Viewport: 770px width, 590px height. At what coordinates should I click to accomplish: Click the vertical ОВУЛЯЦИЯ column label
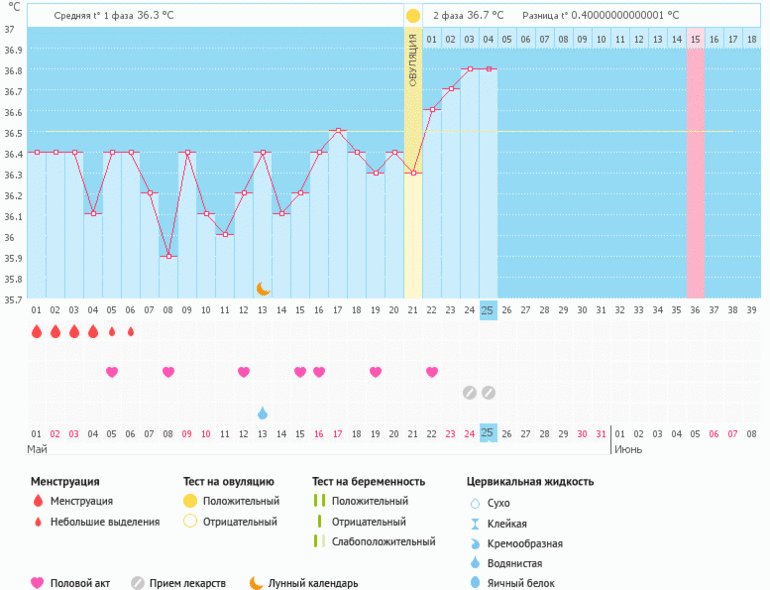[x=413, y=60]
